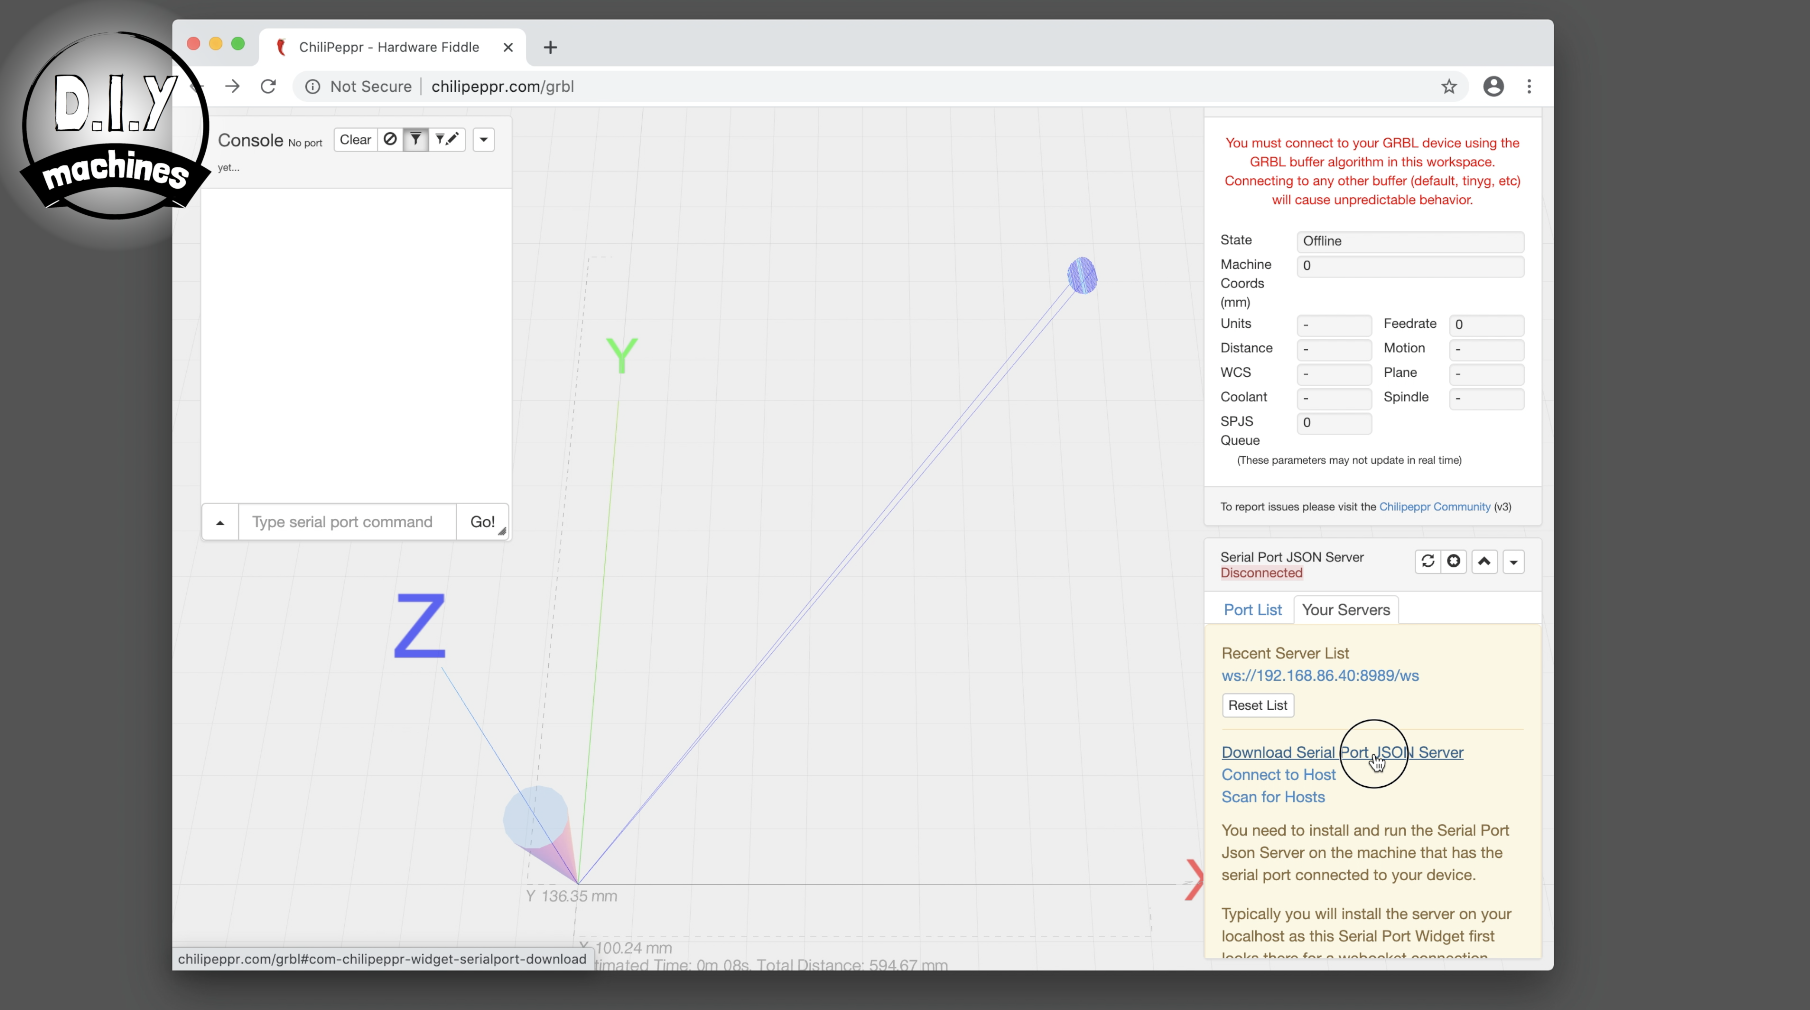Viewport: 1810px width, 1010px height.
Task: Open a new browser tab
Action: 550,47
